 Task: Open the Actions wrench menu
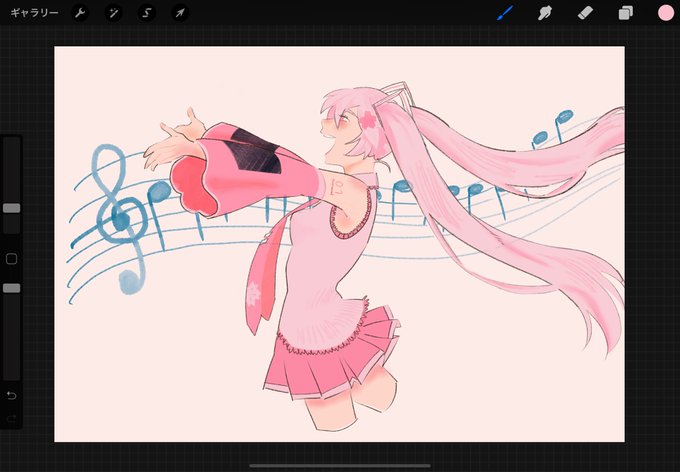pyautogui.click(x=80, y=13)
